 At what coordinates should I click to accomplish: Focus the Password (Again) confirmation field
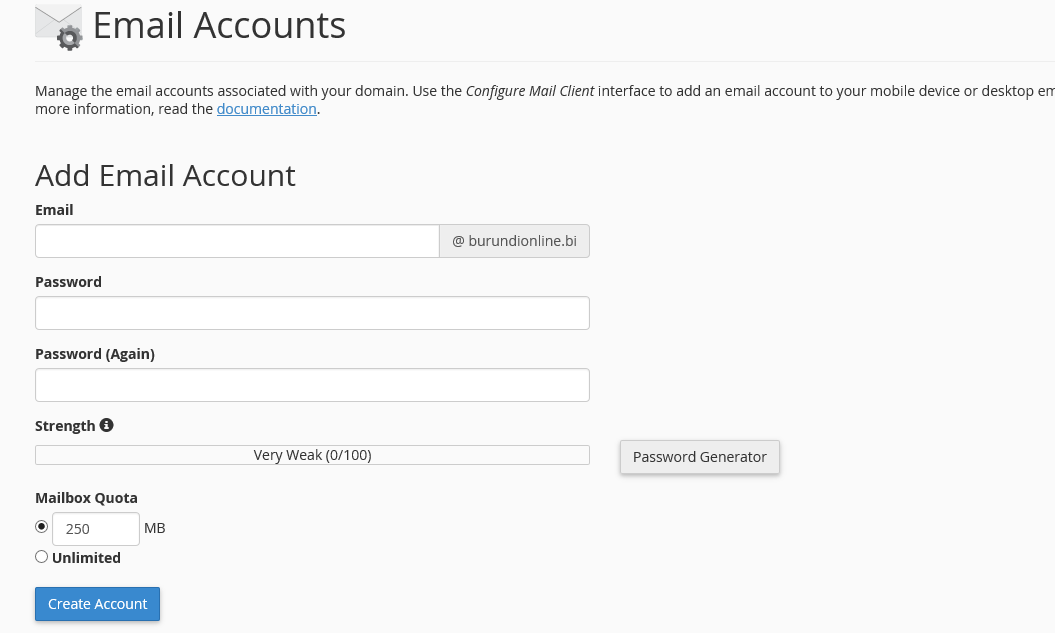tap(312, 385)
